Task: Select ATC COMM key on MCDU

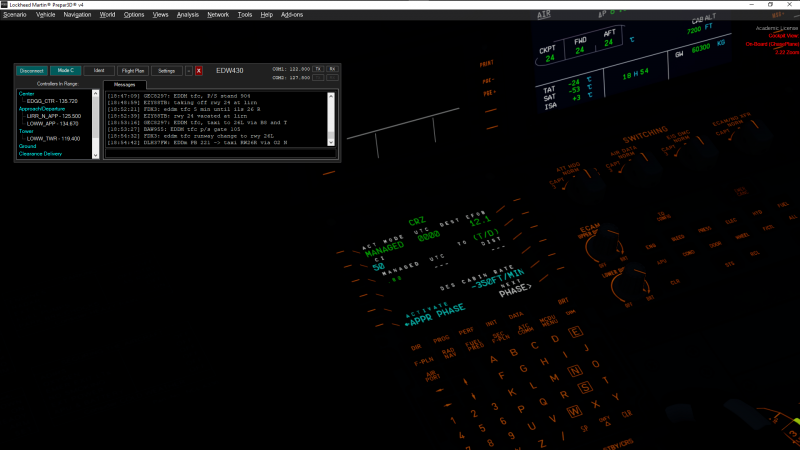Action: click(x=525, y=329)
